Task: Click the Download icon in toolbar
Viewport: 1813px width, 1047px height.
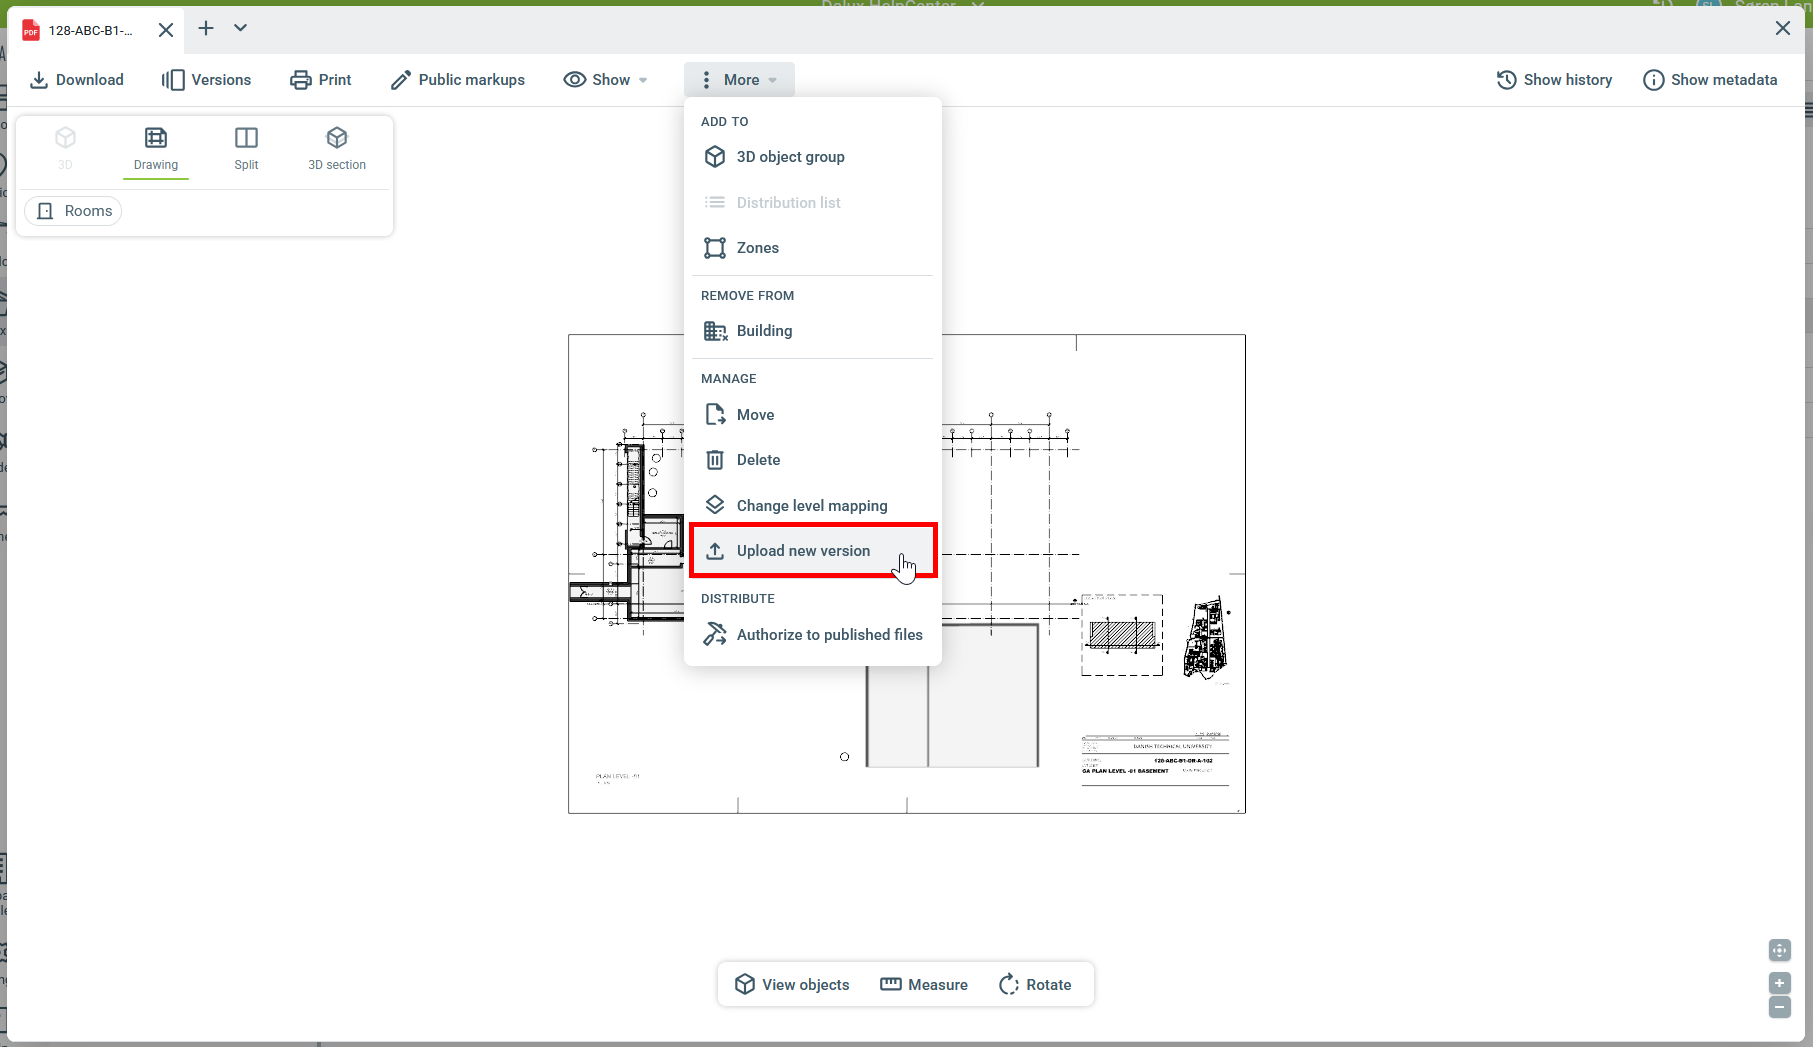Action: click(39, 80)
